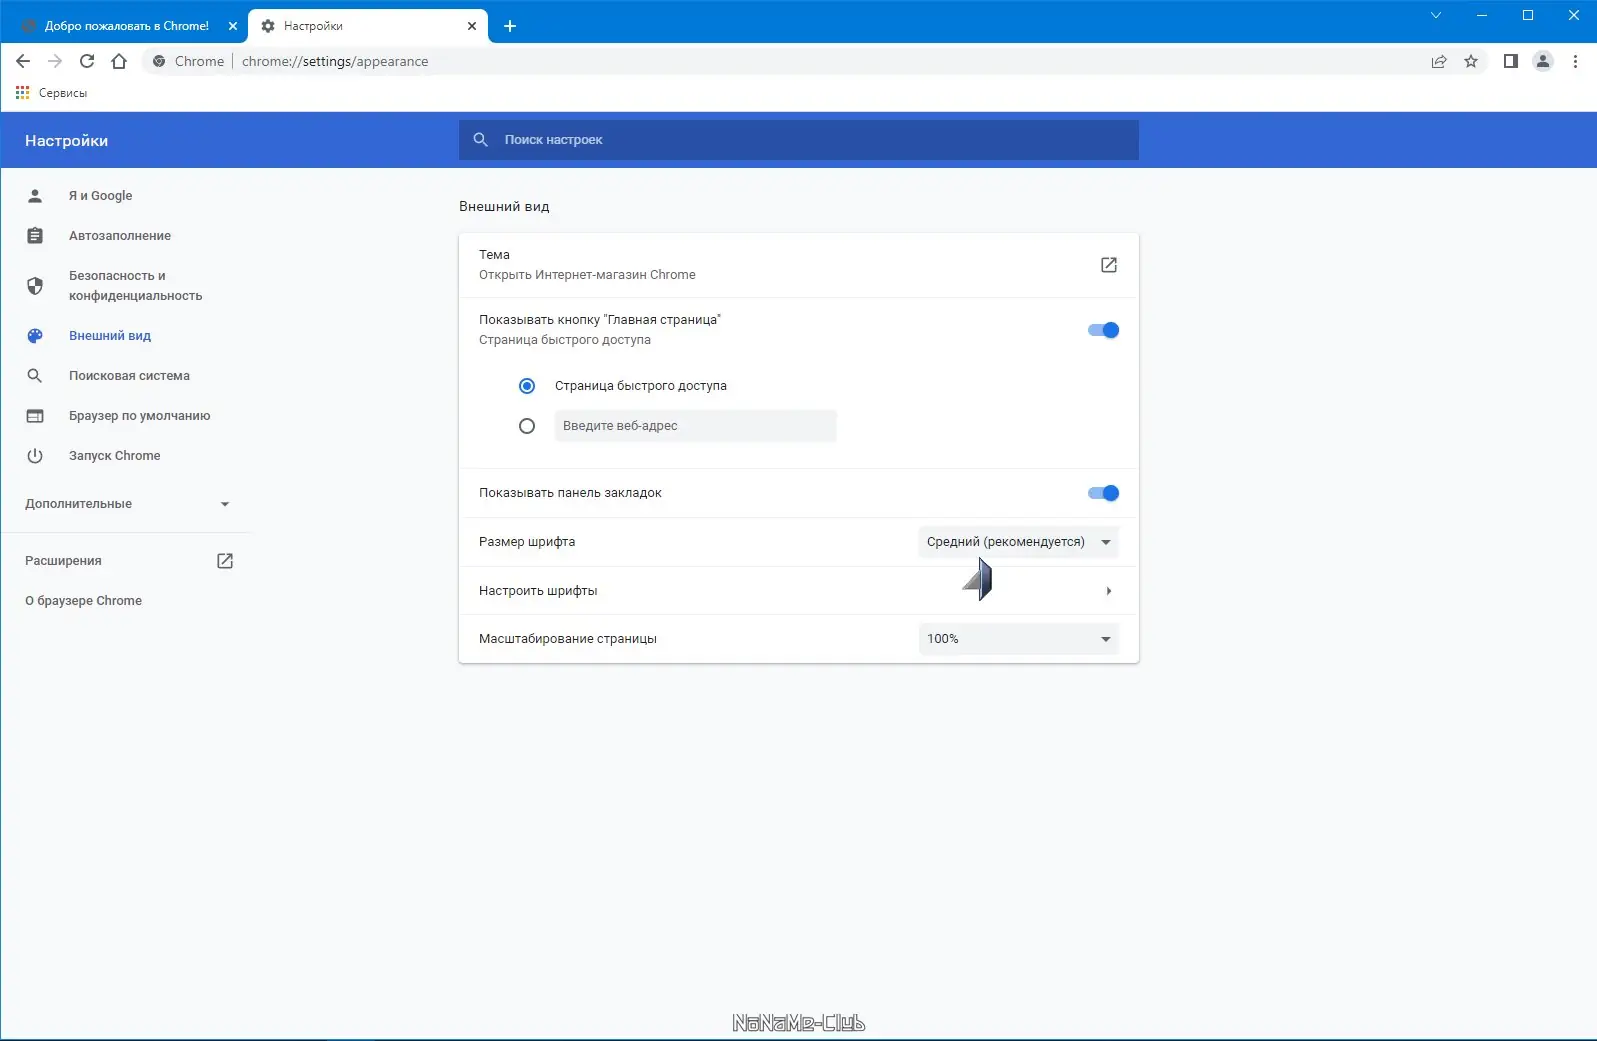This screenshot has height=1041, width=1597.
Task: Open the Размер шрифта dropdown
Action: pos(1018,542)
